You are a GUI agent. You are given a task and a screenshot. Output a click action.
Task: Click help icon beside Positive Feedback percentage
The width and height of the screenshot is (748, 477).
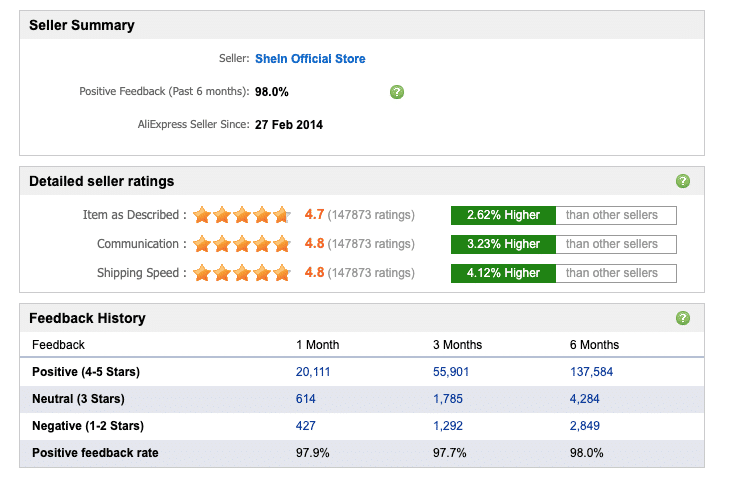click(397, 92)
